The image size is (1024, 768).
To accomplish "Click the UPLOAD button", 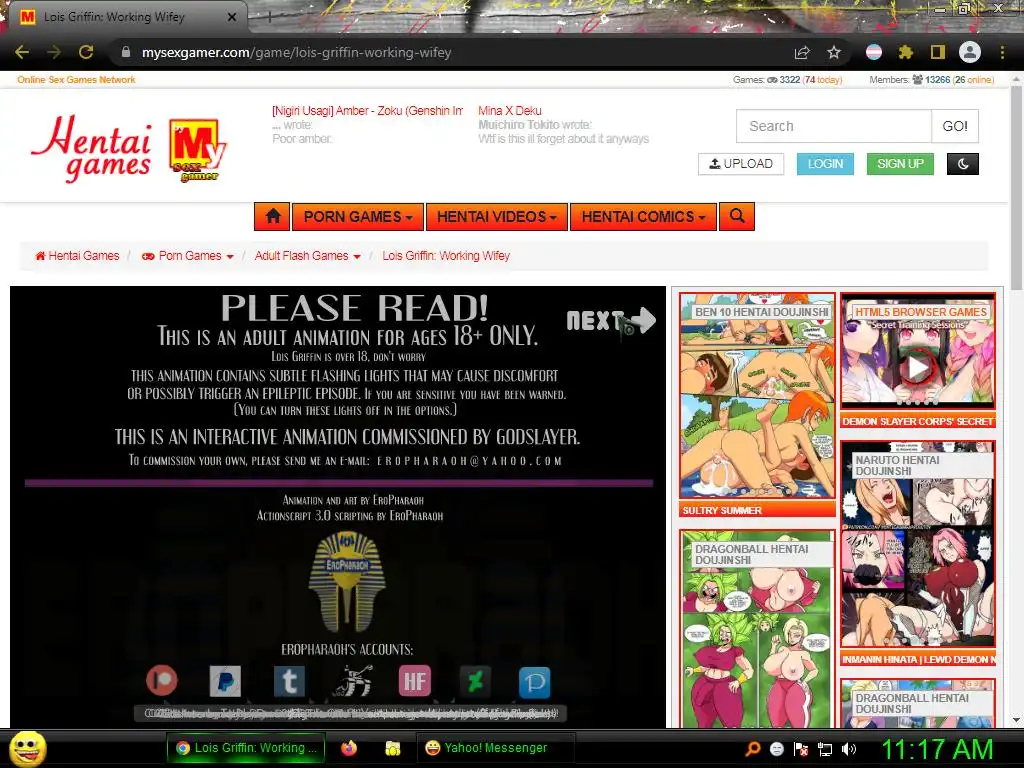I will [741, 164].
